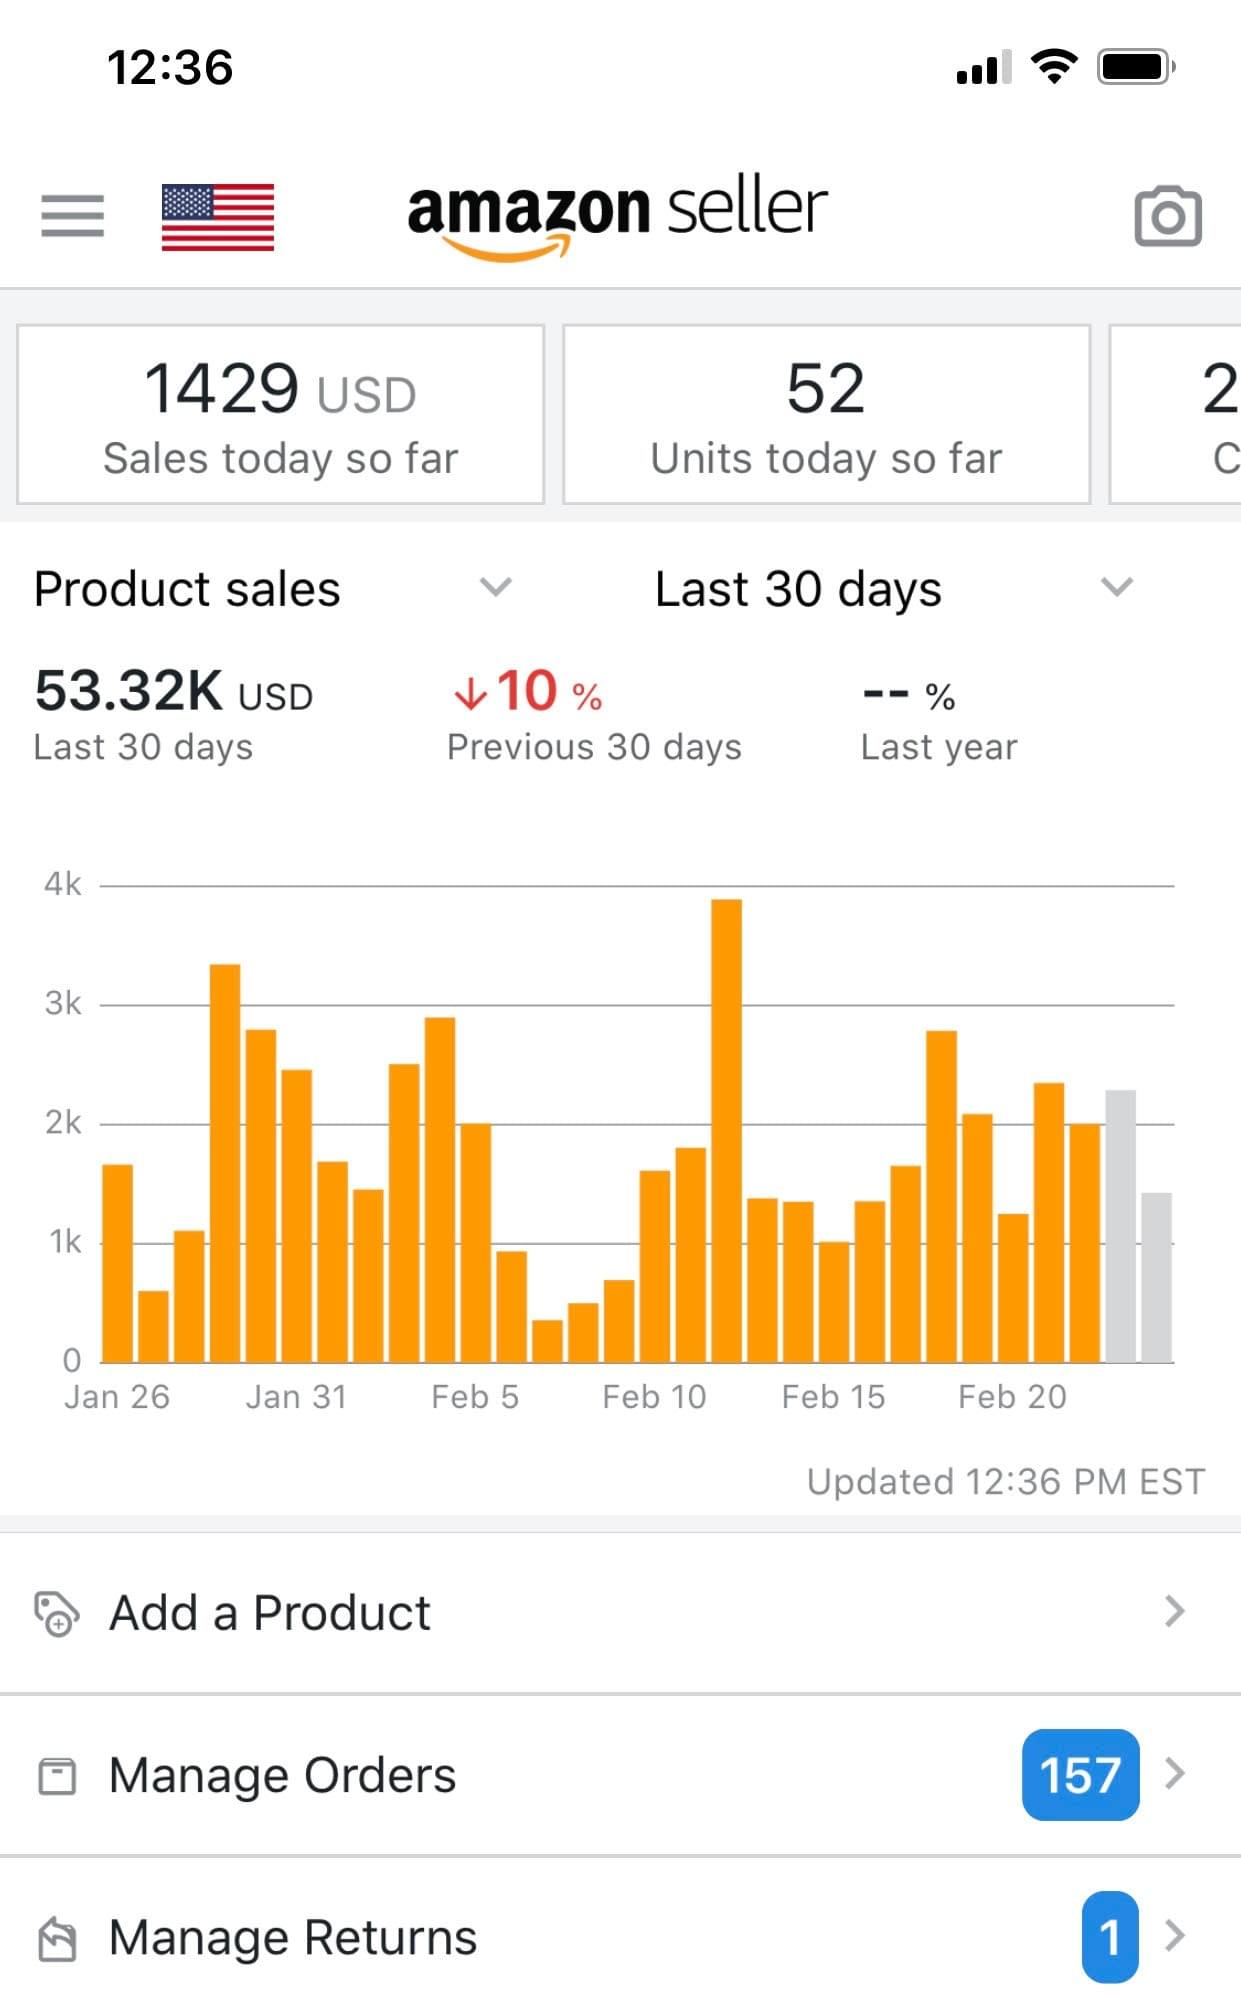Tap the battery status icon

[1136, 68]
